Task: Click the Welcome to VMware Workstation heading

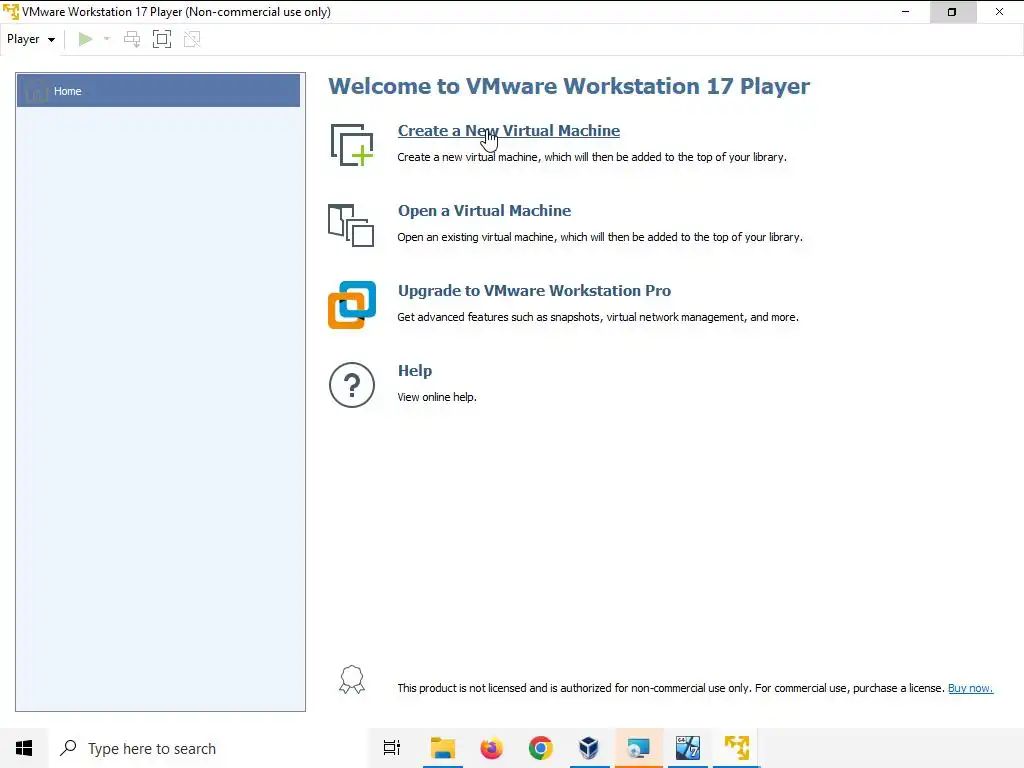Action: (x=569, y=86)
